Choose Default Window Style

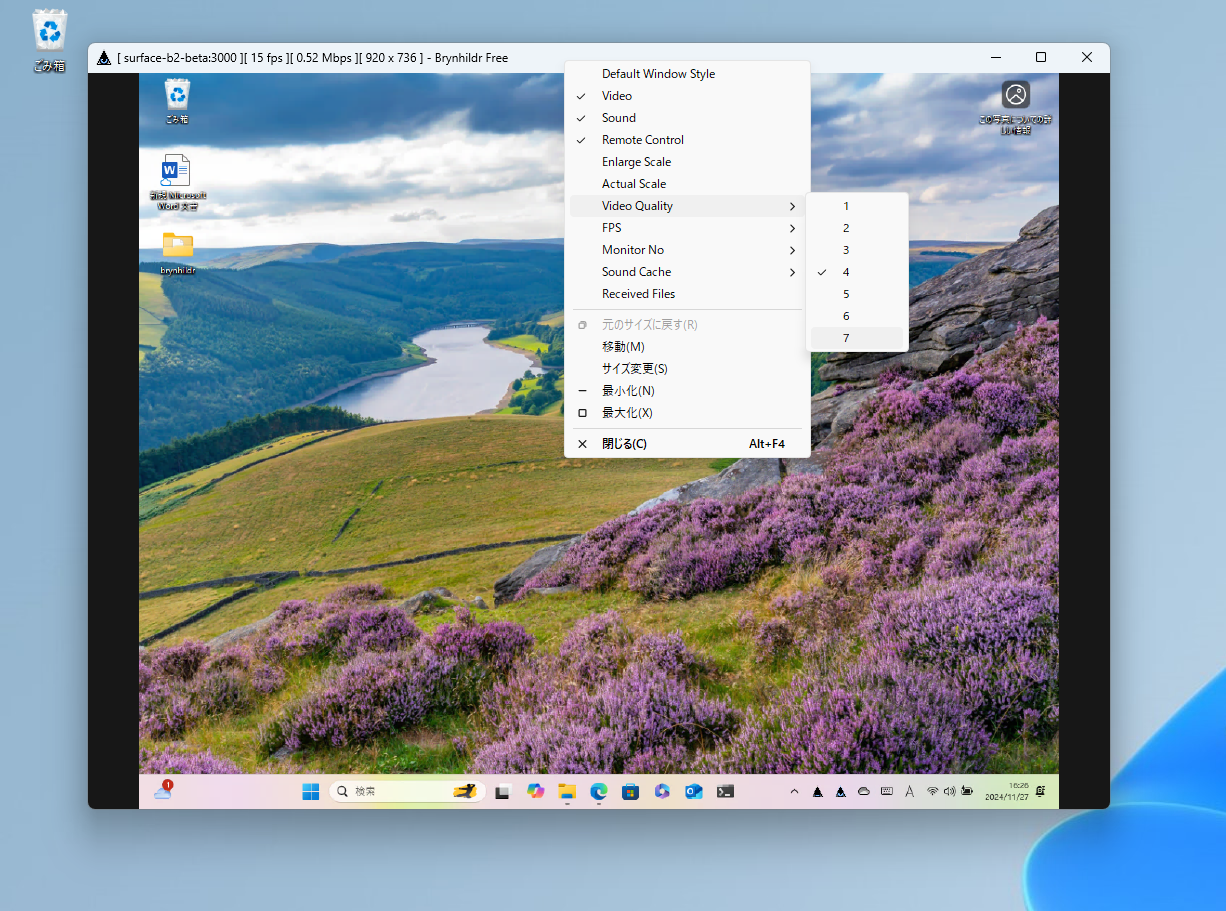(687, 74)
